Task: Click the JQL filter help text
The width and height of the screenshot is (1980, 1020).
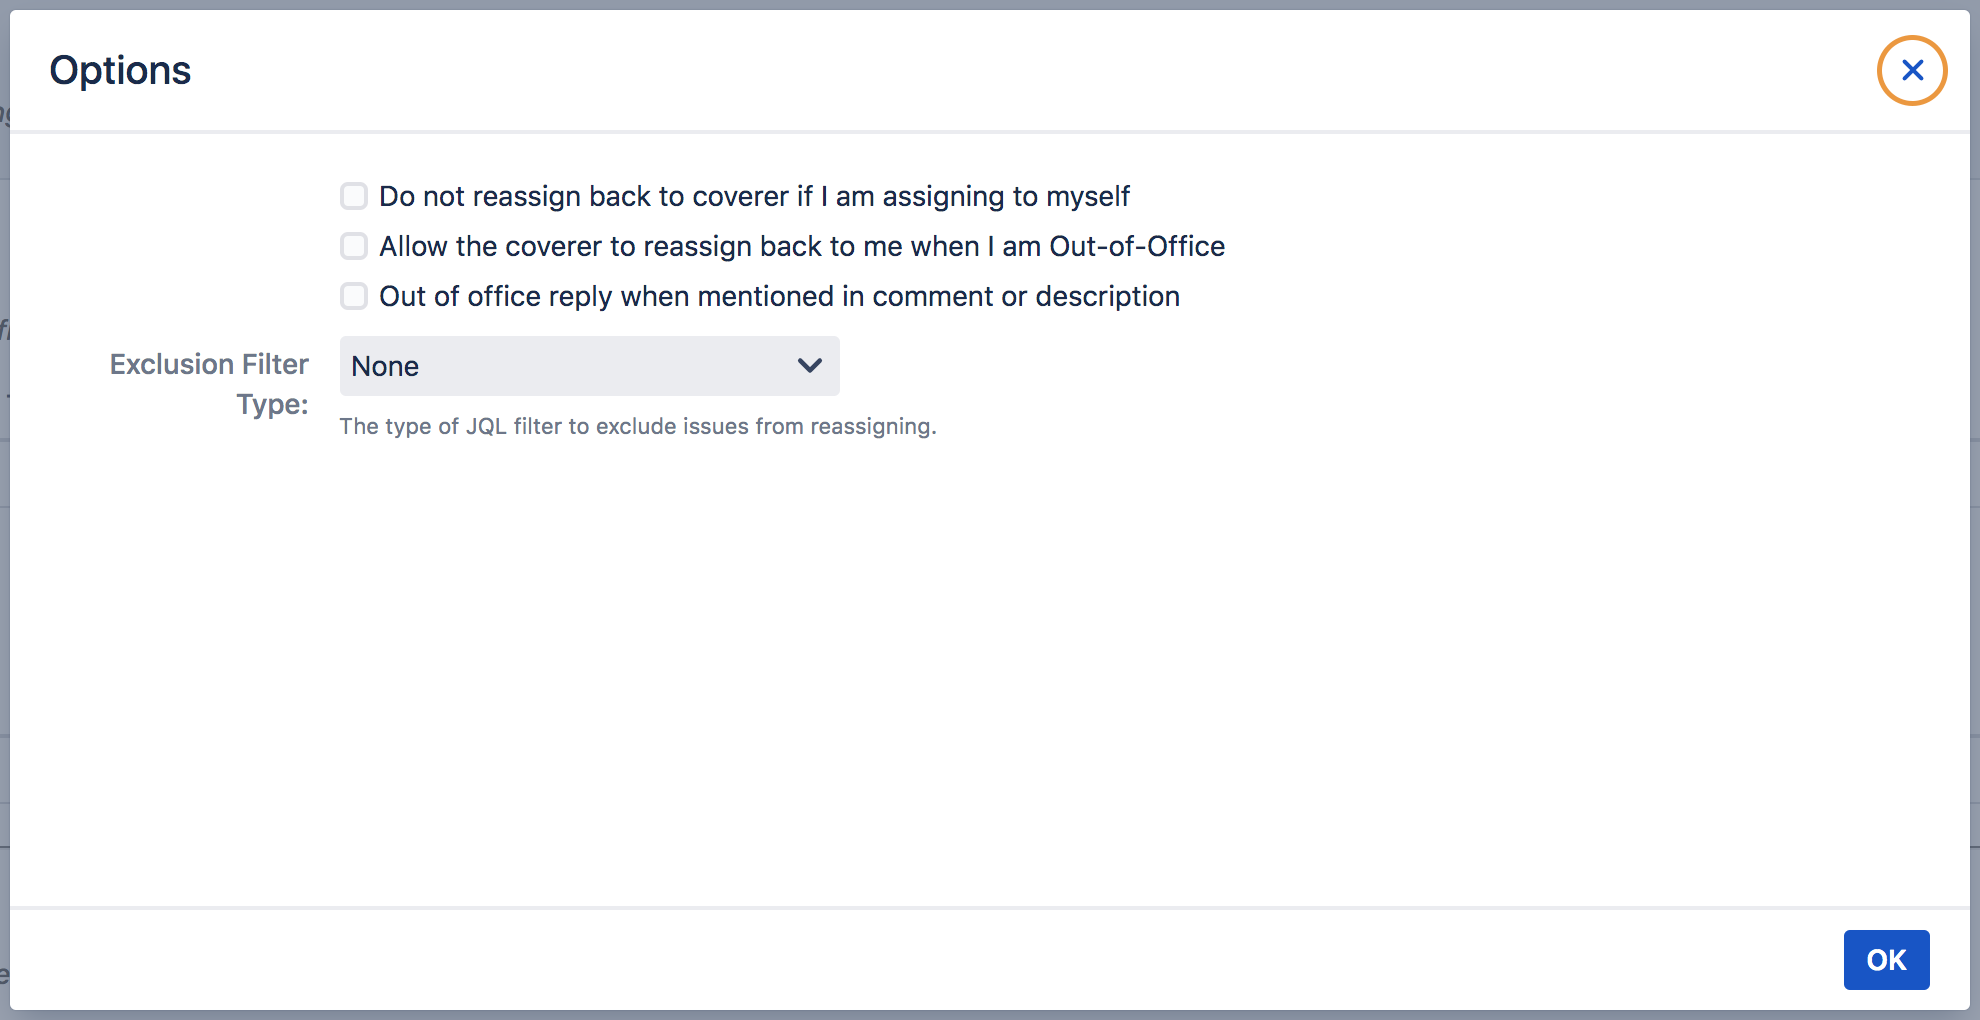Action: tap(637, 426)
